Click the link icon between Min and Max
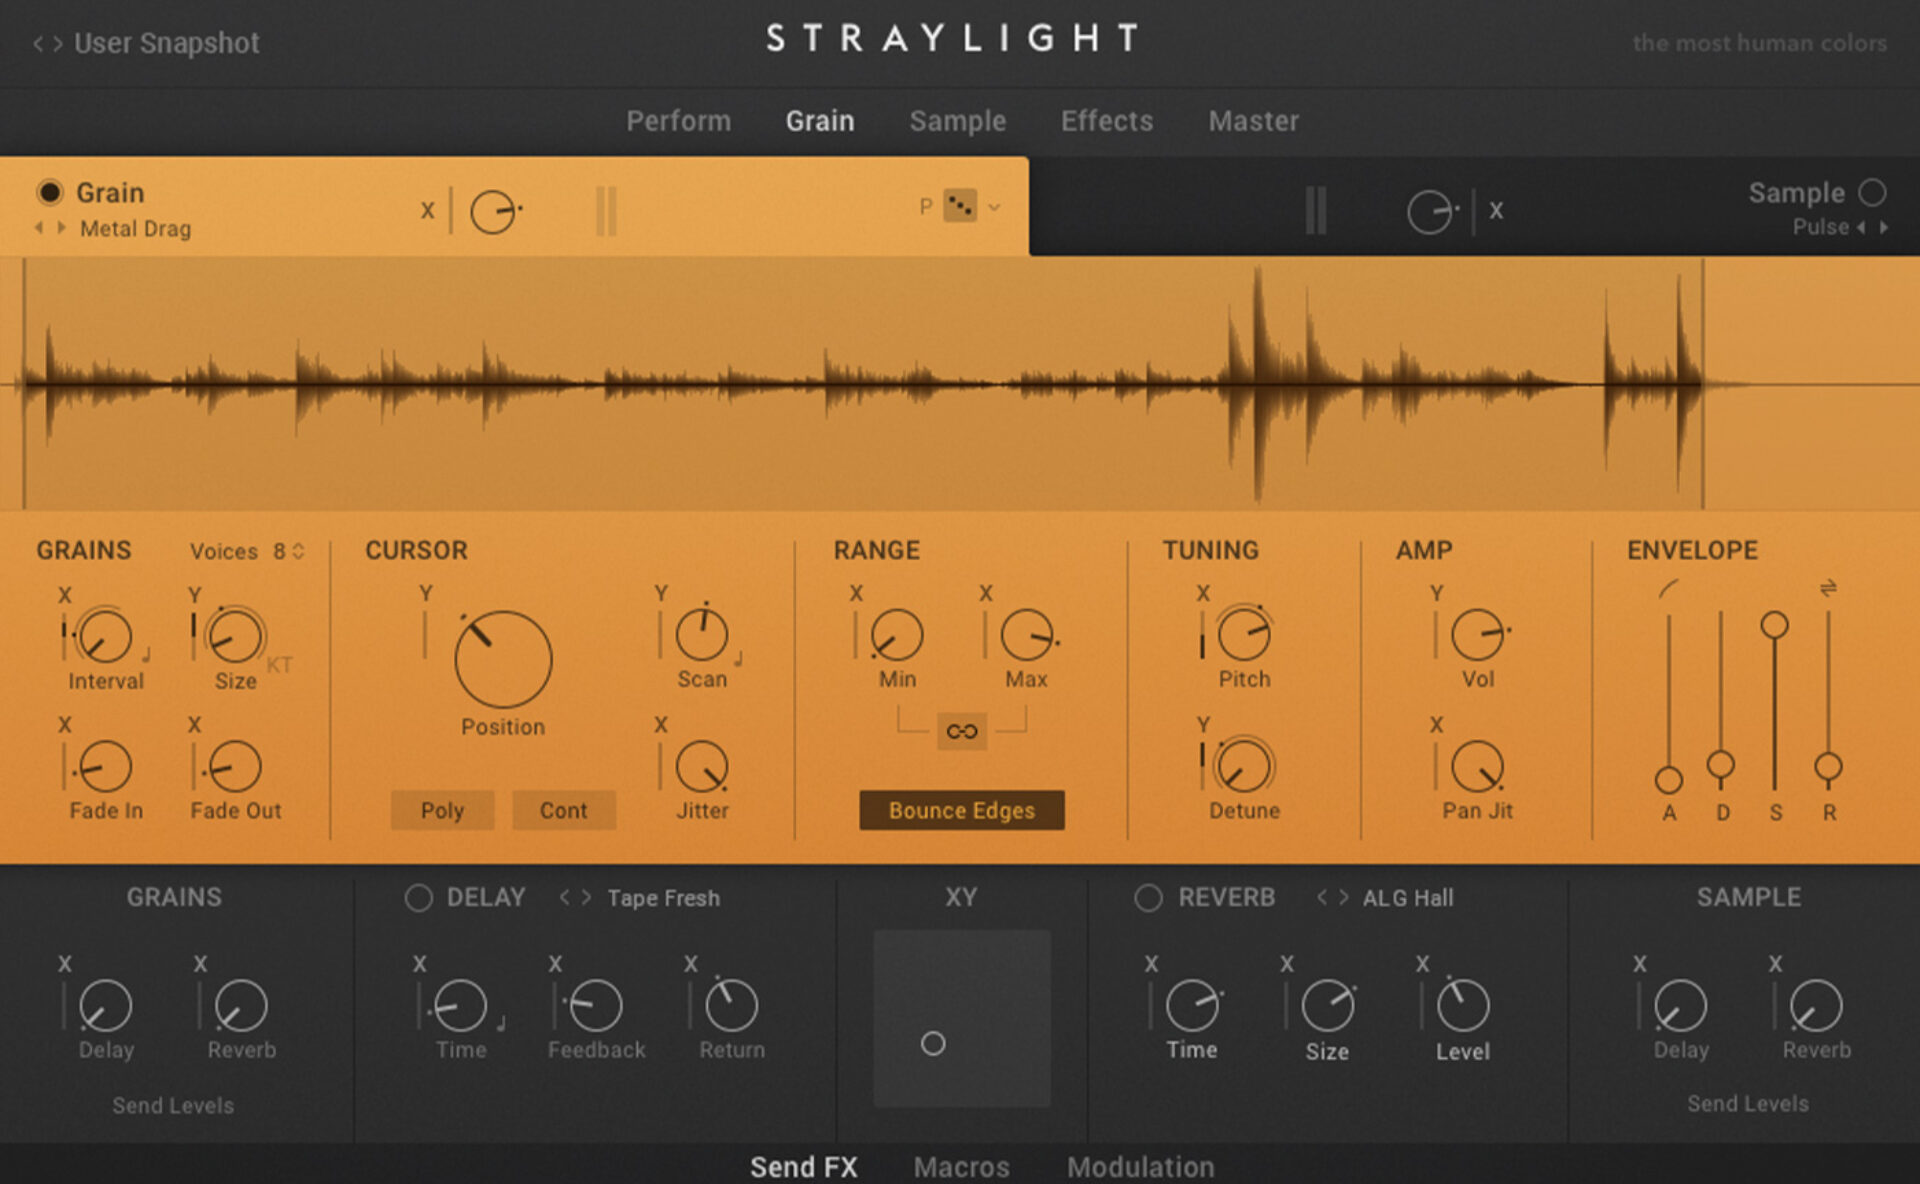This screenshot has width=1920, height=1184. pos(961,731)
